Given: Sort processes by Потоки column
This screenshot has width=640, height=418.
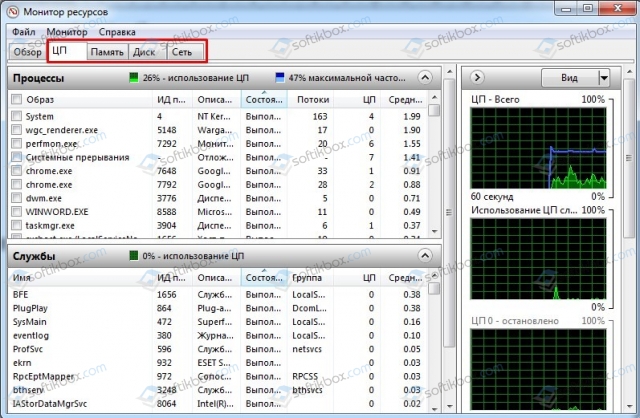Looking at the screenshot, I should pos(312,100).
